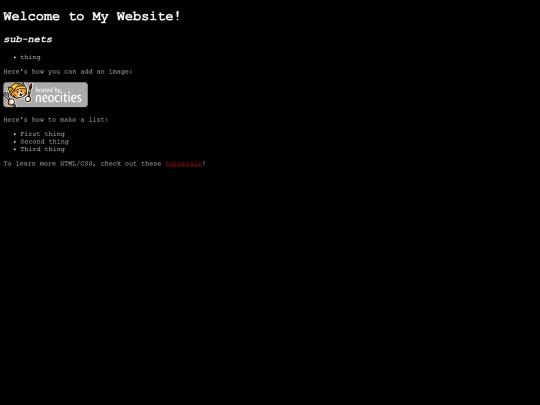Select the 'First thing' list item

point(42,134)
